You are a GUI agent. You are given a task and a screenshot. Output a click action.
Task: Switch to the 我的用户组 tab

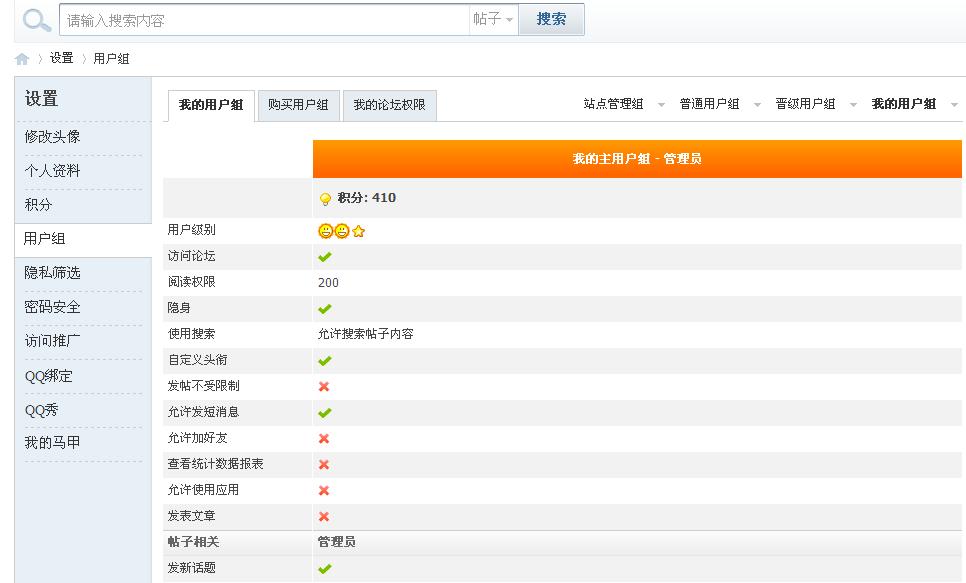(x=211, y=105)
